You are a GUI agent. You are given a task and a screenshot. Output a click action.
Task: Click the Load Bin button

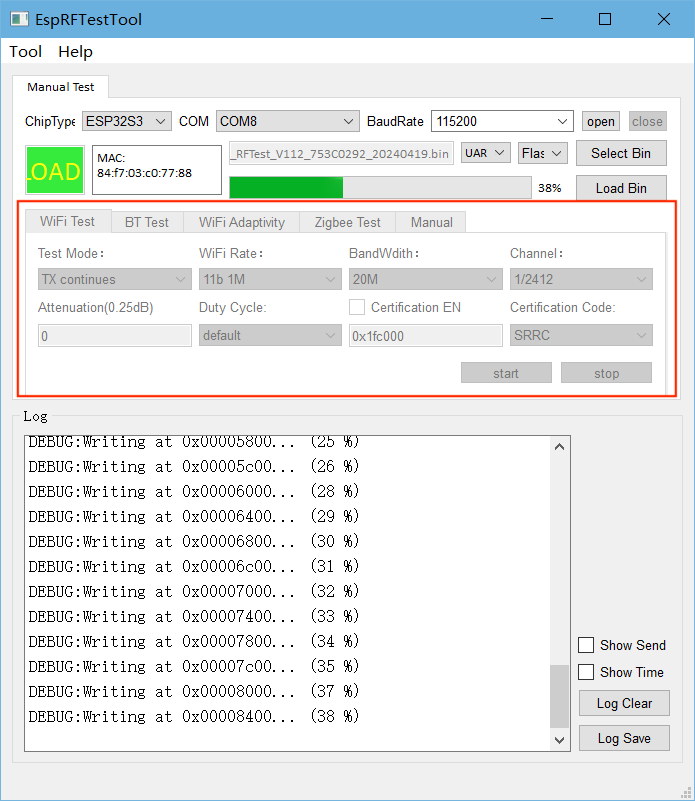click(620, 188)
